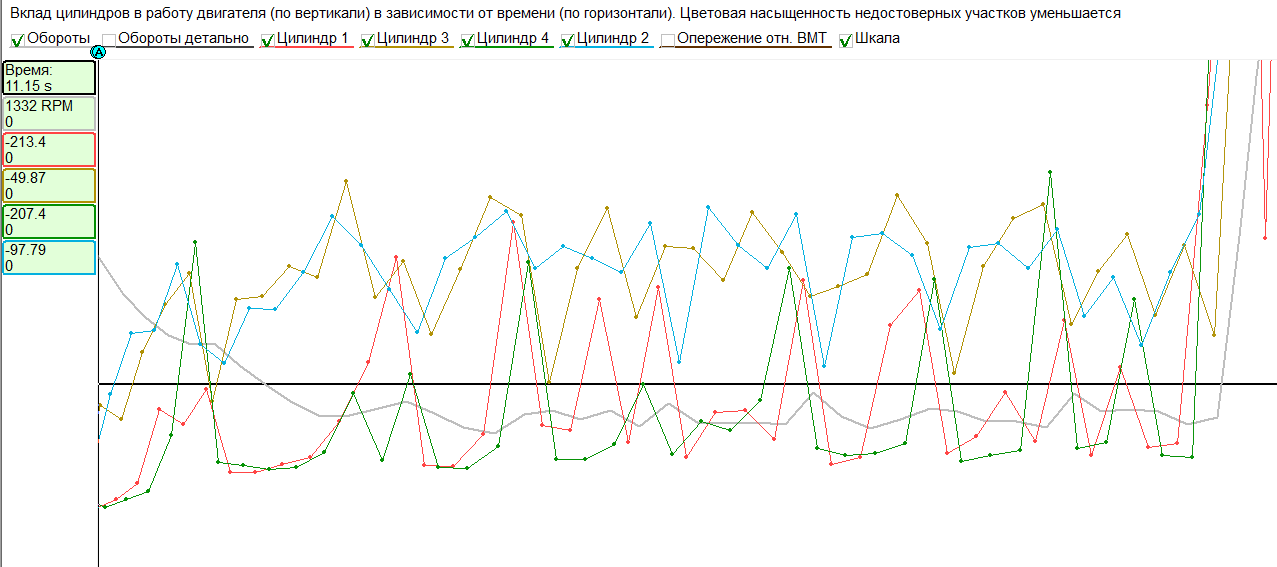Click the blue A cursor marker
1277x567 pixels.
[98, 52]
